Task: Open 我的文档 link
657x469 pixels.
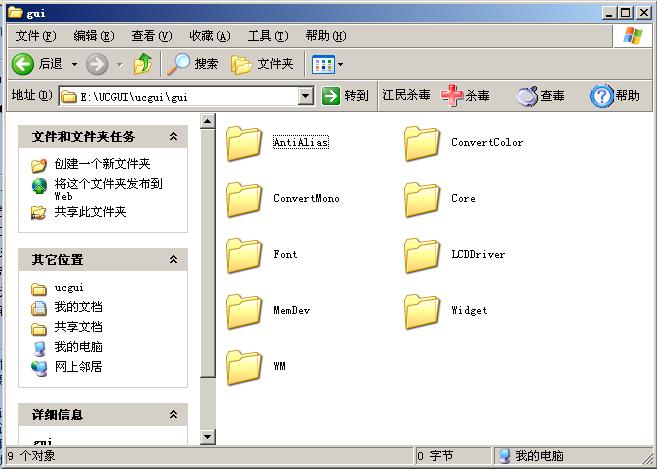Action: tap(78, 307)
